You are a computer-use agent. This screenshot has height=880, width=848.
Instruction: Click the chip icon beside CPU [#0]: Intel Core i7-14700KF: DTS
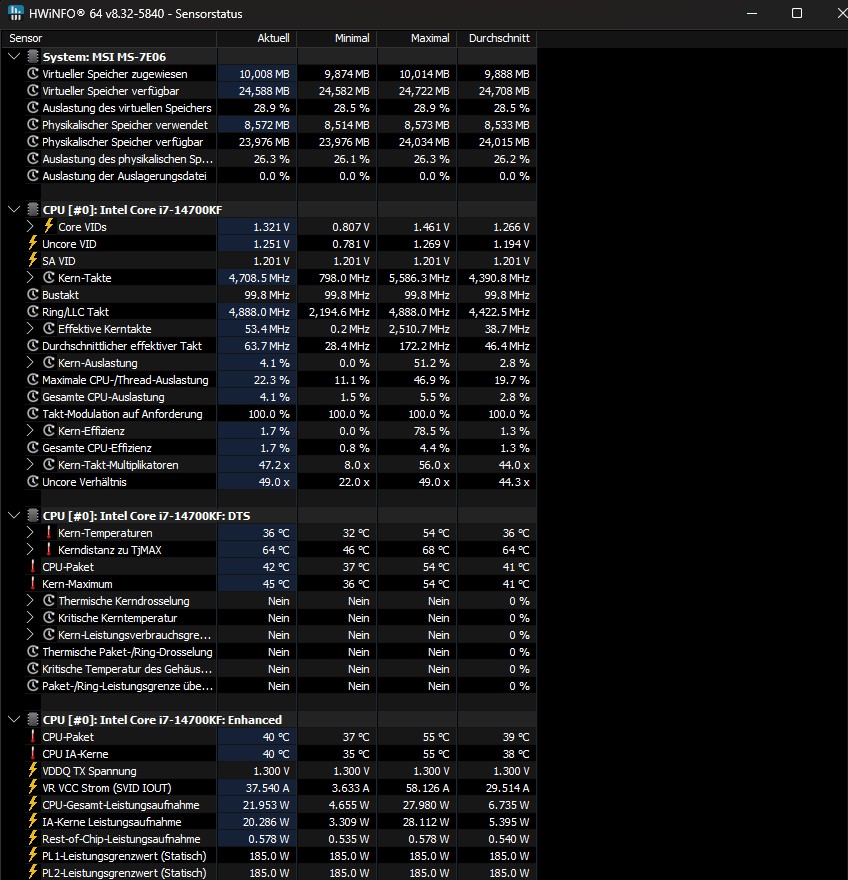coord(33,516)
